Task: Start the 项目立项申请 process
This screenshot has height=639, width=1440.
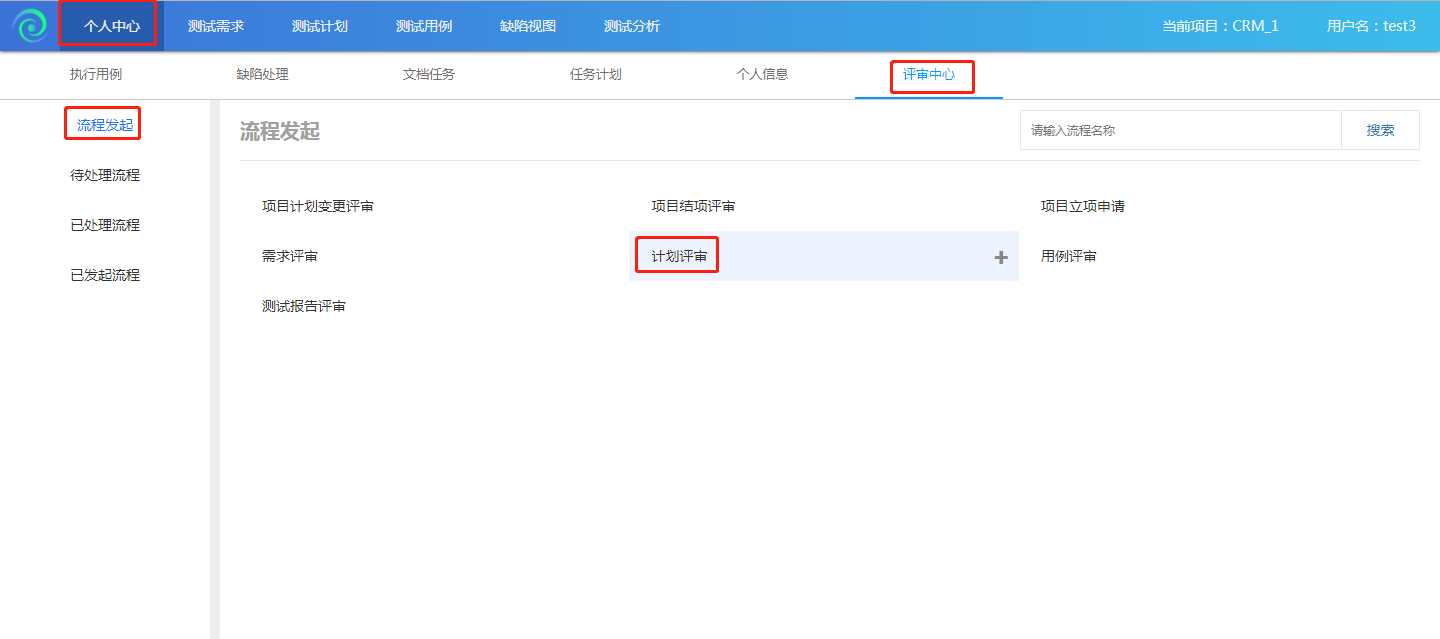Action: click(x=1083, y=207)
